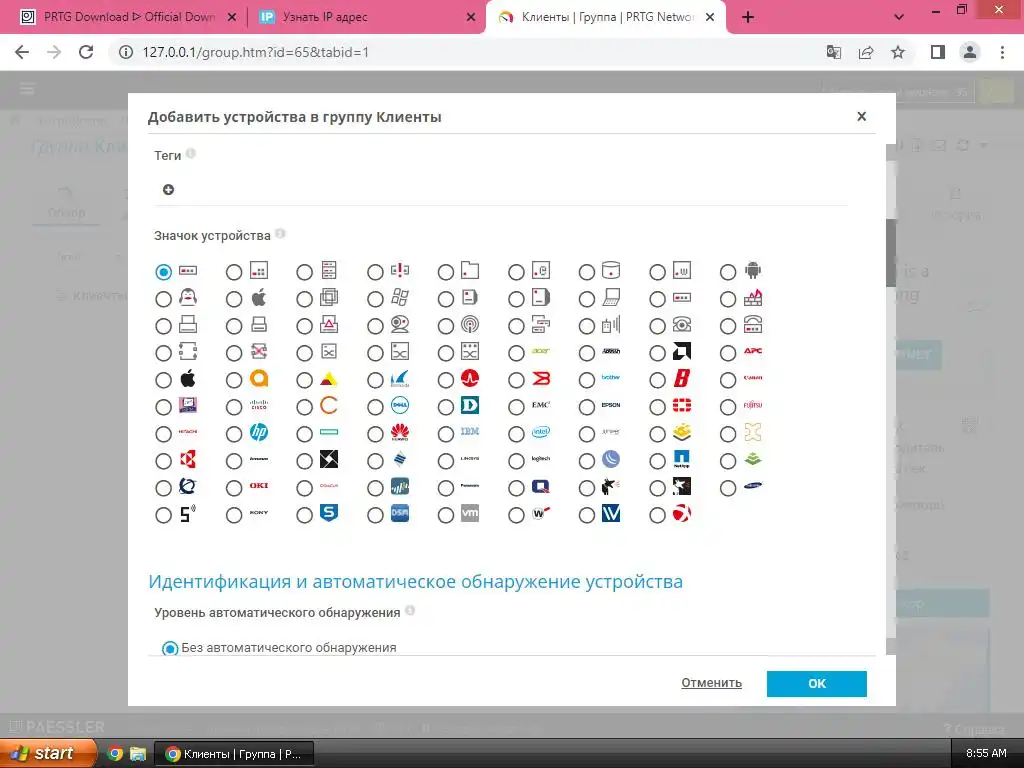Select Без автоматического обнаружения radio option
Screen dimensions: 1024x768
tap(170, 648)
